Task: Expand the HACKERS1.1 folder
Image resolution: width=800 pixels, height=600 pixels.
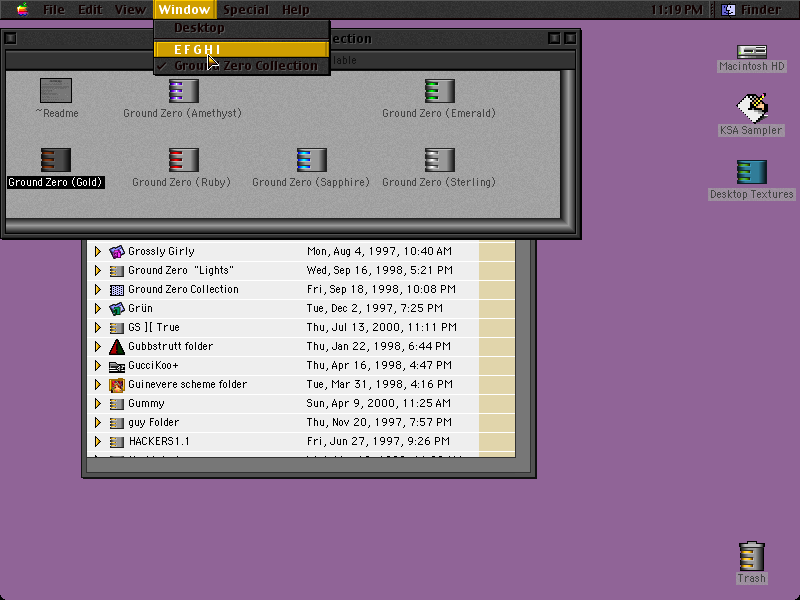Action: coord(97,442)
